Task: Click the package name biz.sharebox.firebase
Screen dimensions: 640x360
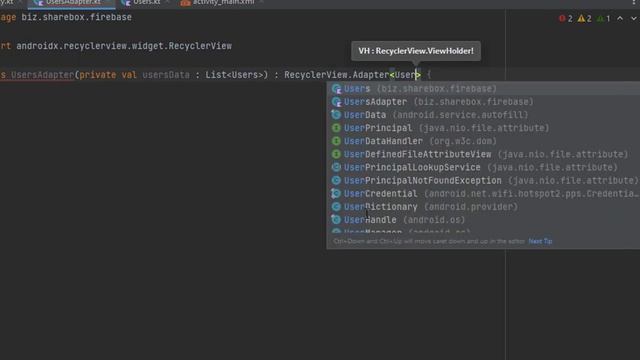Action: click(x=76, y=17)
